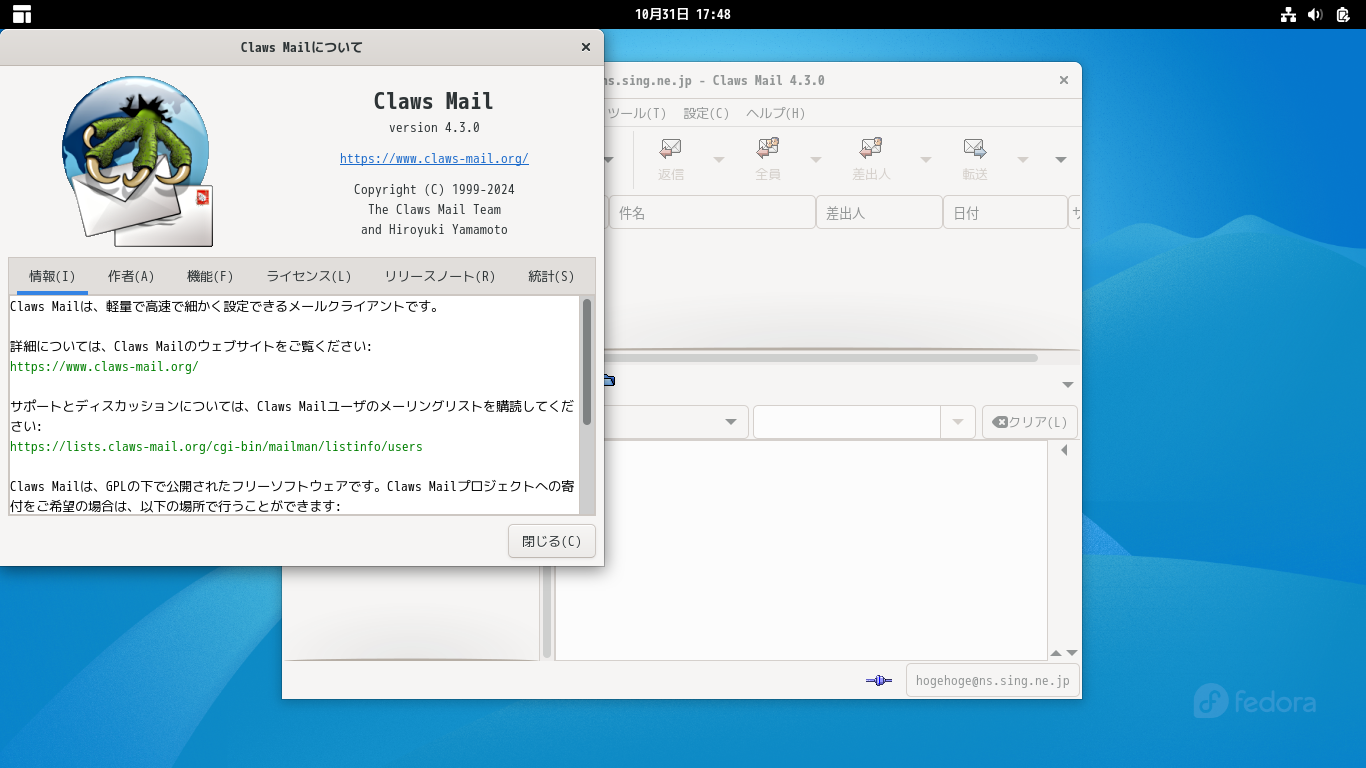Click the left-pointing arrow icon beside message view
This screenshot has width=1366, height=768.
1064,451
